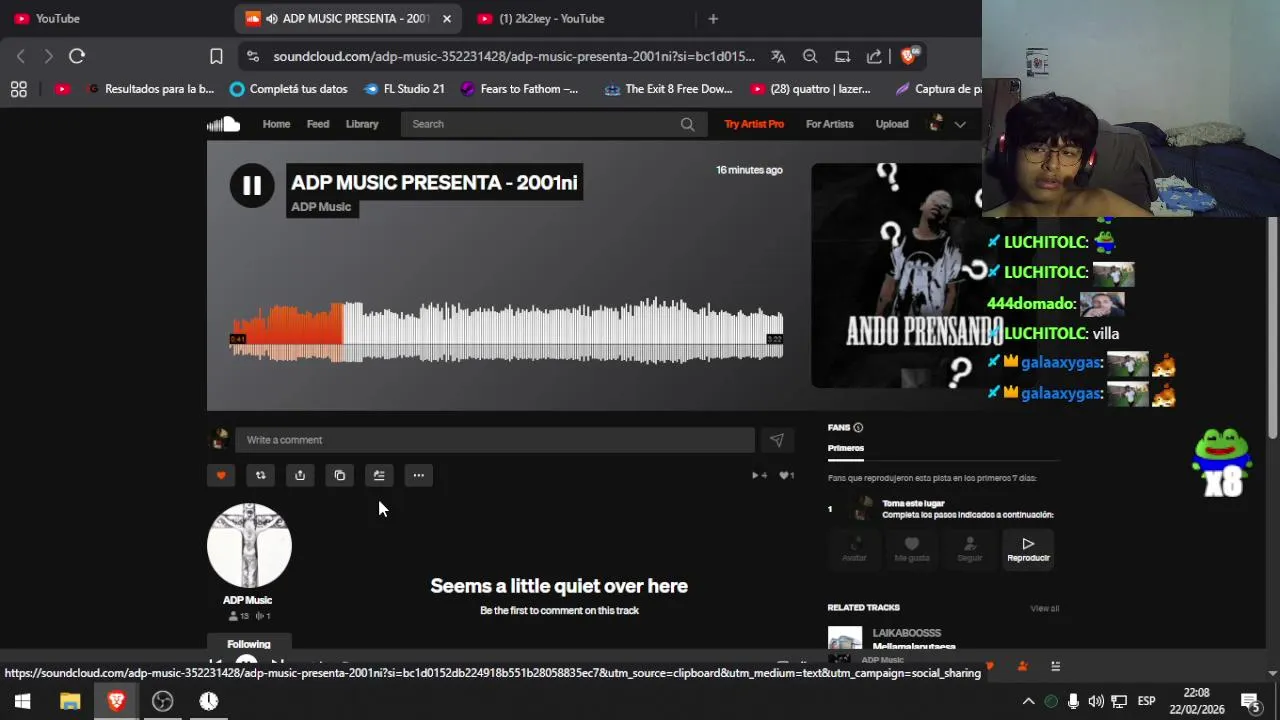Click View all for Related Tracks
The image size is (1280, 720).
pos(1045,608)
